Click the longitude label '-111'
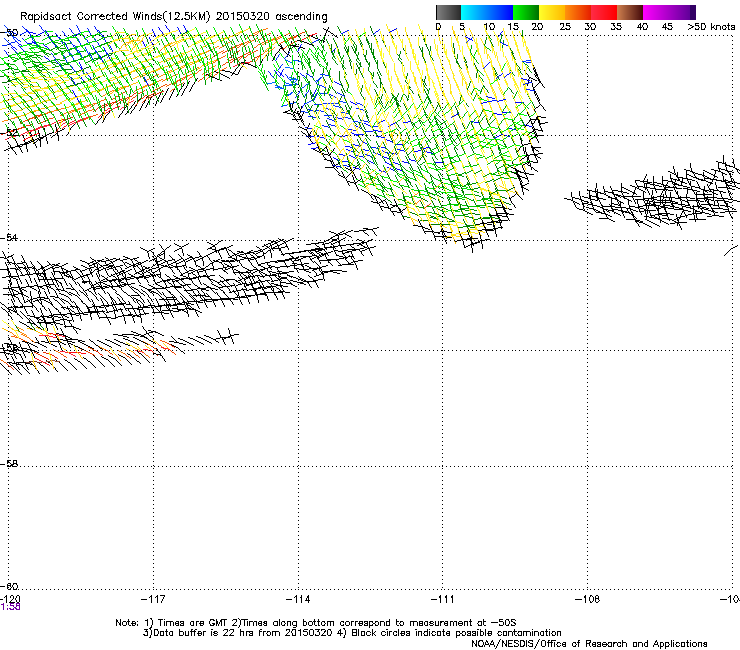 tap(443, 599)
